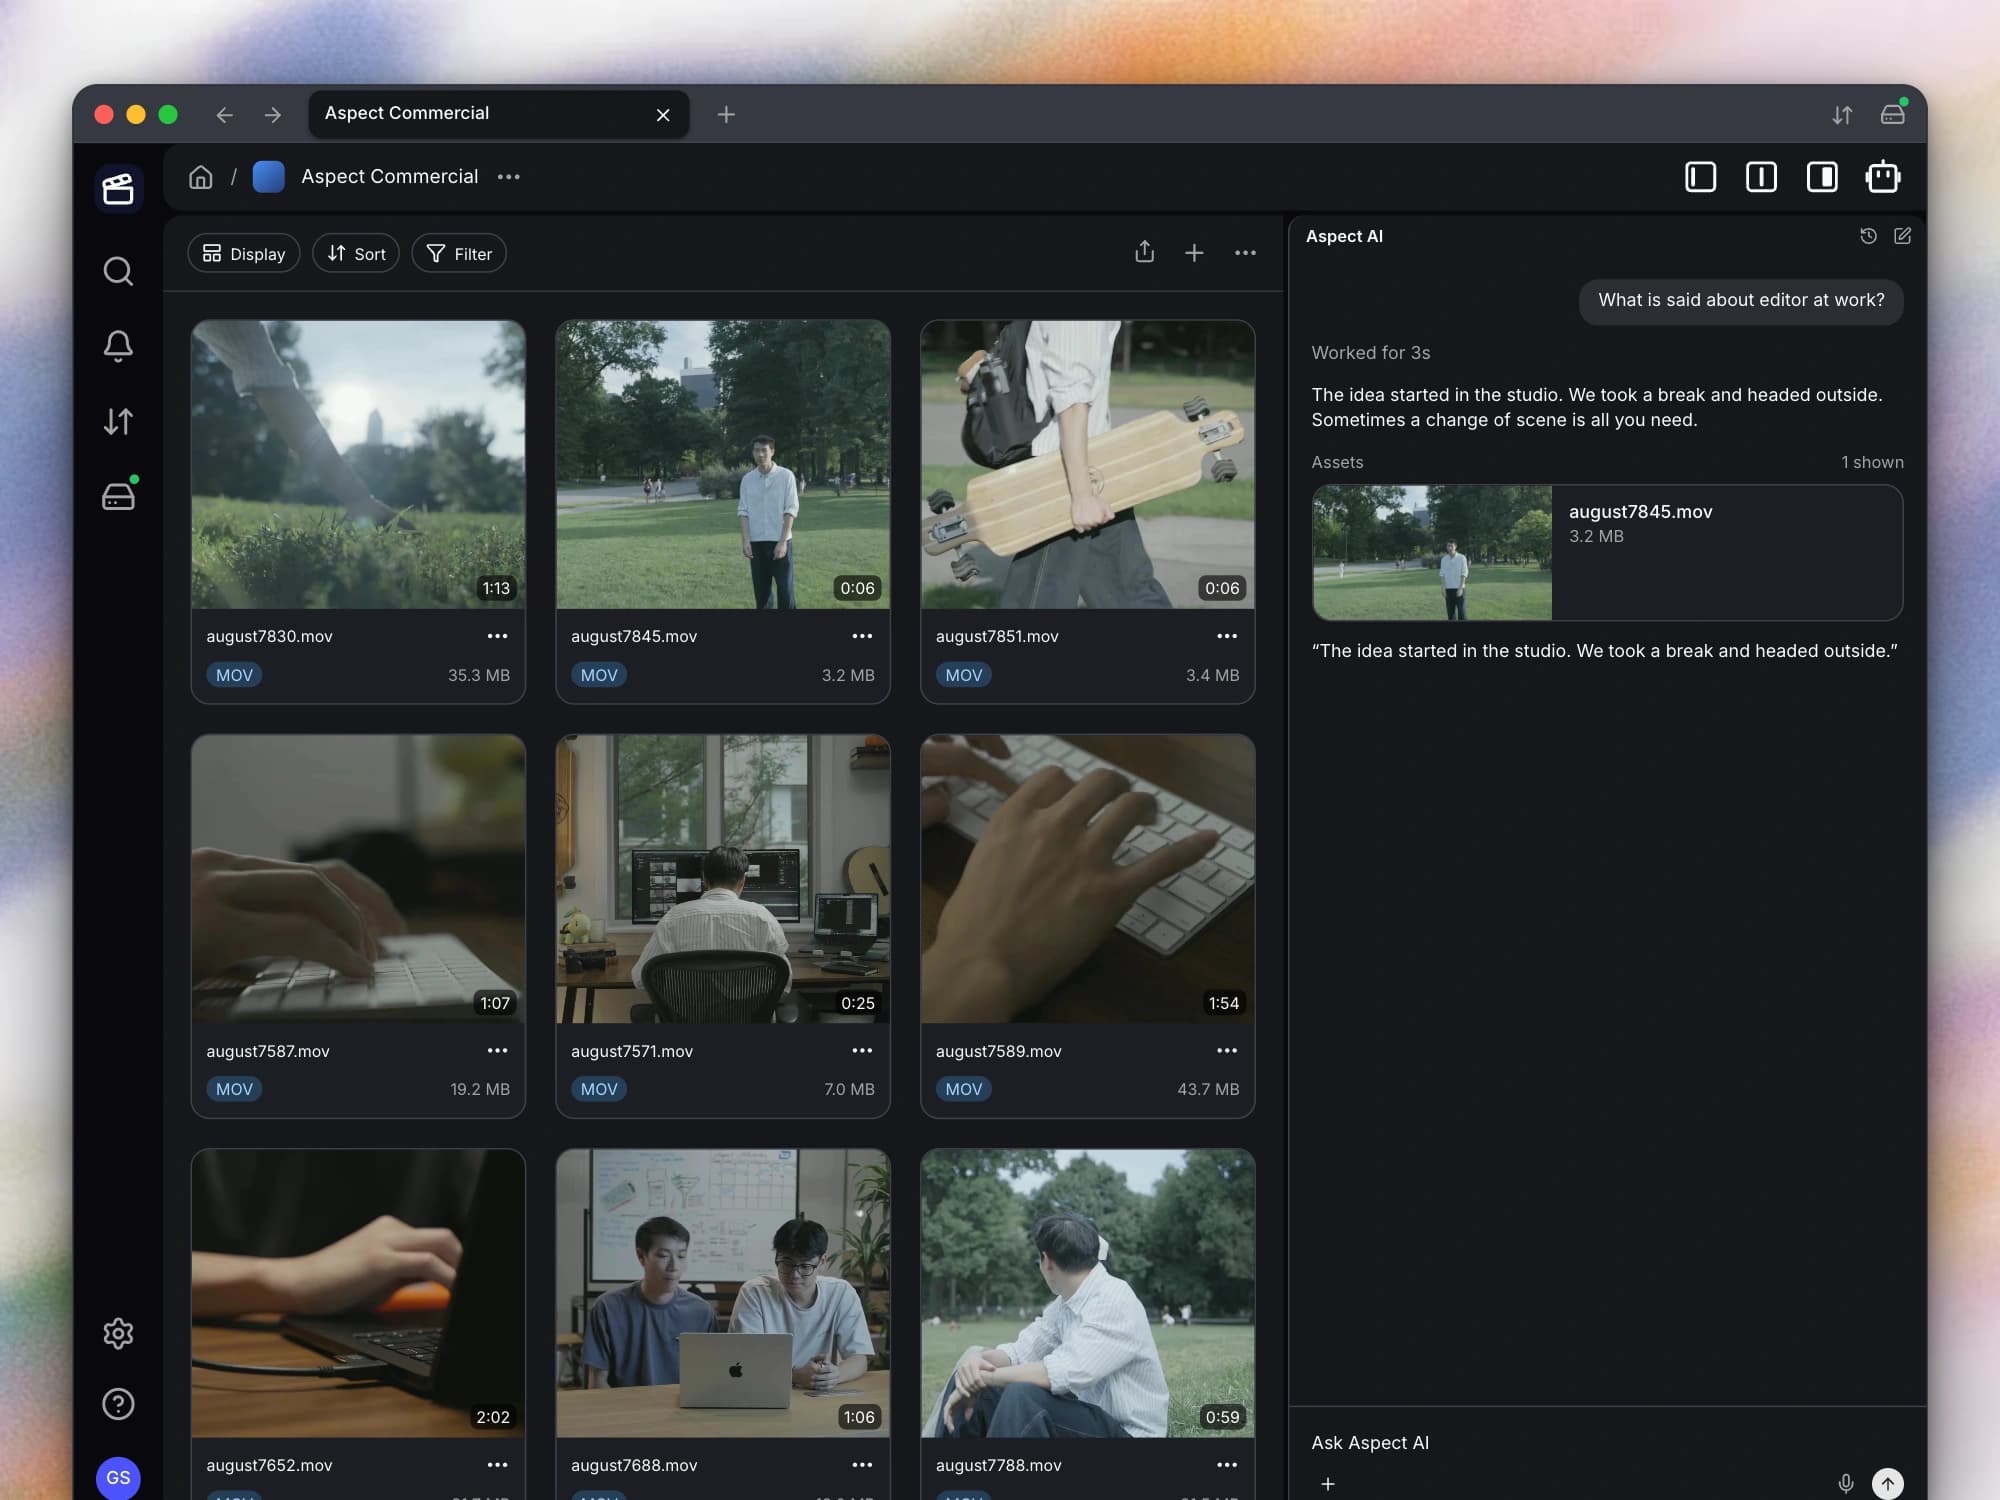Toggle the left sidebar panel layout
The width and height of the screenshot is (2000, 1500).
pyautogui.click(x=1700, y=177)
